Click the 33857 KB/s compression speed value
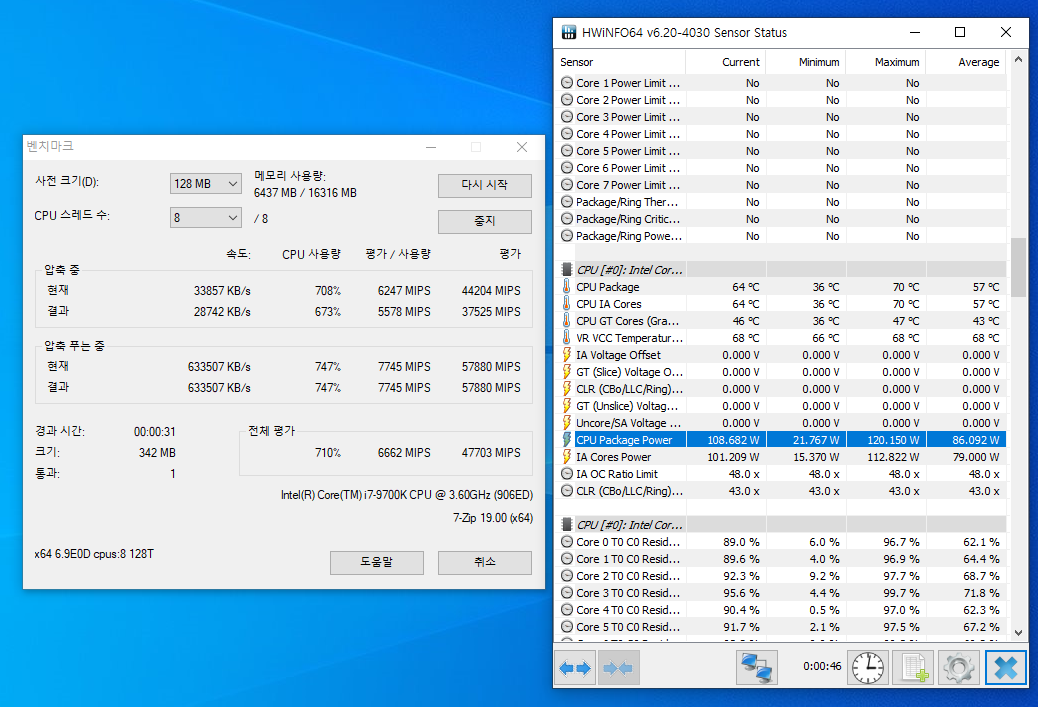 (x=222, y=291)
